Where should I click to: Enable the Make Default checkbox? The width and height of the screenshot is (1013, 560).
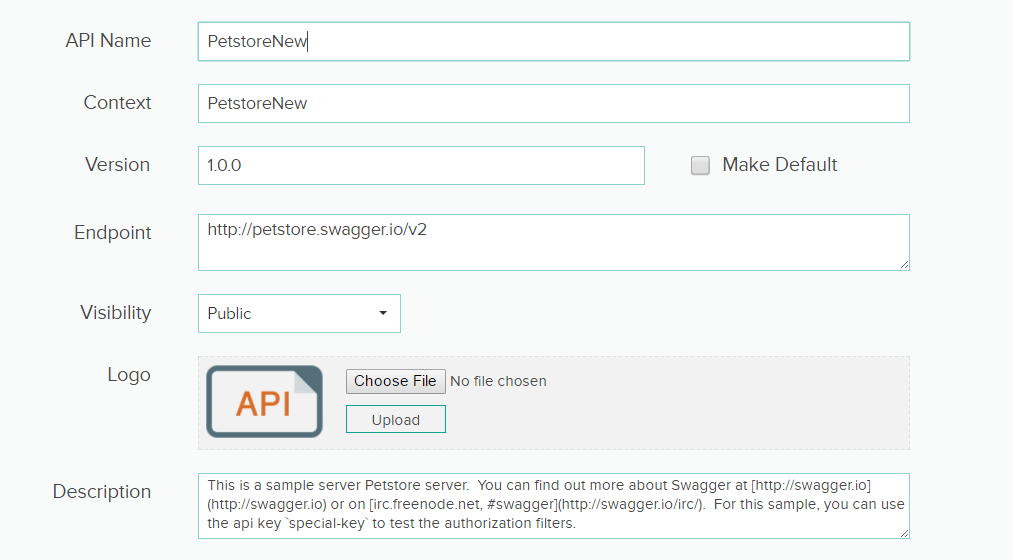(700, 166)
